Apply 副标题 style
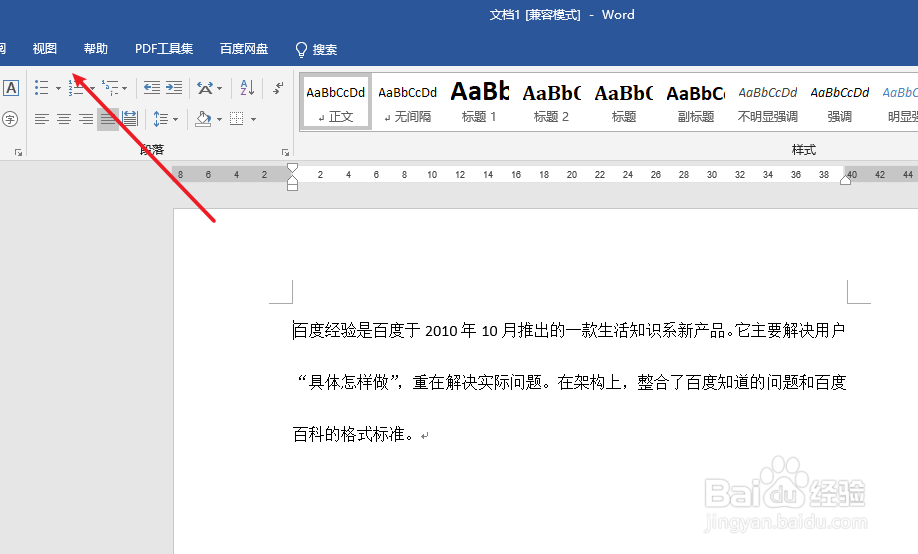918x554 pixels. [x=696, y=101]
